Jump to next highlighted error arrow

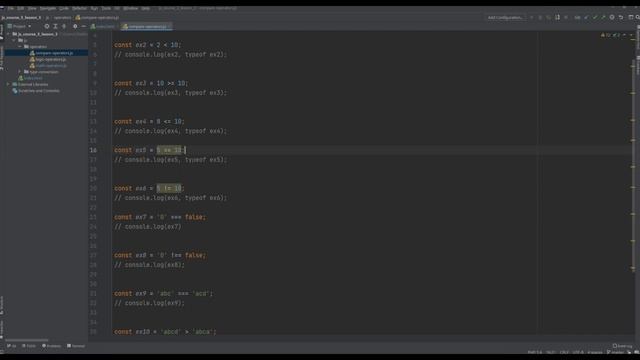[631, 35]
